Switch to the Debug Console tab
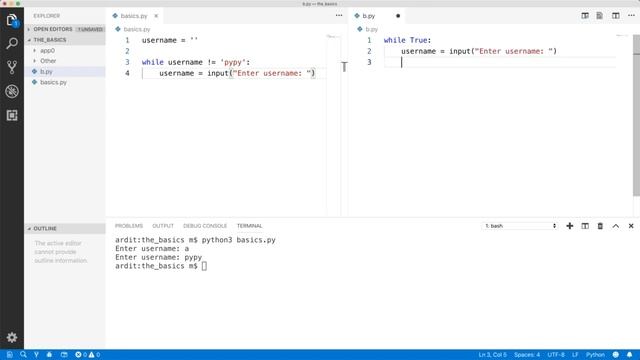640x360 pixels. (x=205, y=226)
